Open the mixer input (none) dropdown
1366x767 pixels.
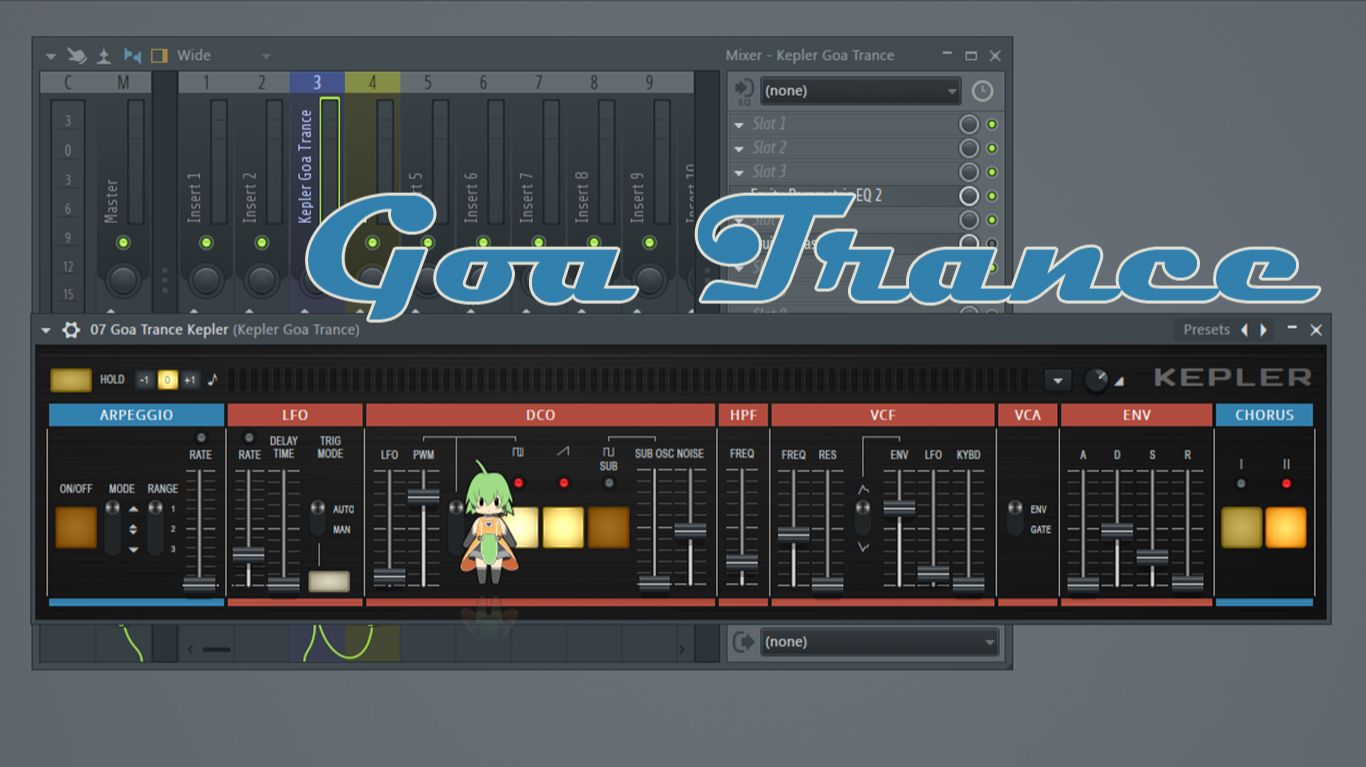point(860,91)
